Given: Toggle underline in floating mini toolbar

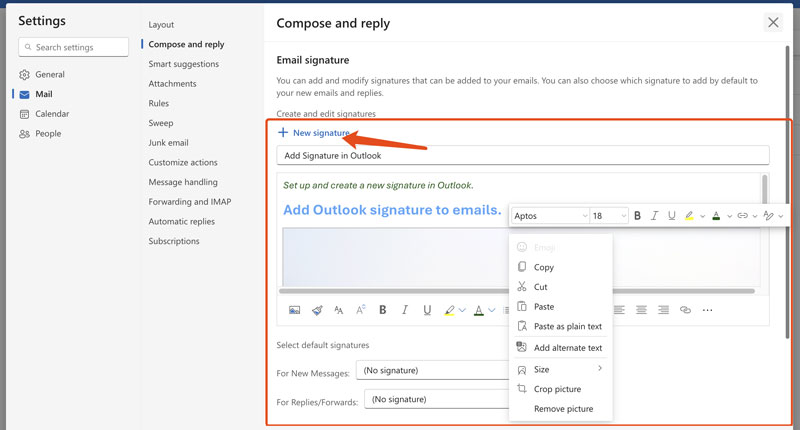Looking at the screenshot, I should pyautogui.click(x=671, y=216).
